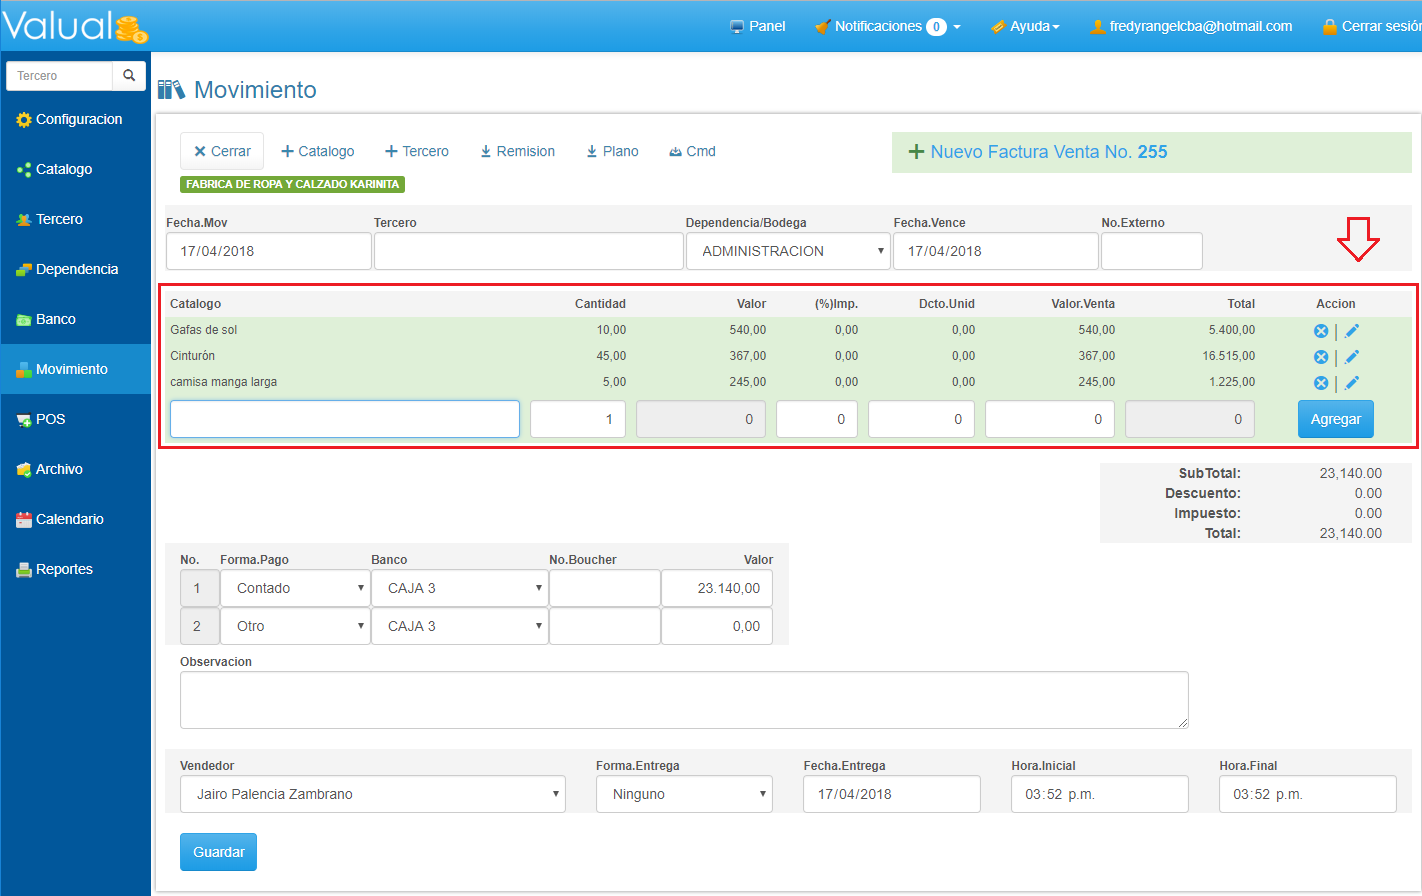Open the Vendedor selection dropdown
1422x896 pixels.
pos(372,794)
